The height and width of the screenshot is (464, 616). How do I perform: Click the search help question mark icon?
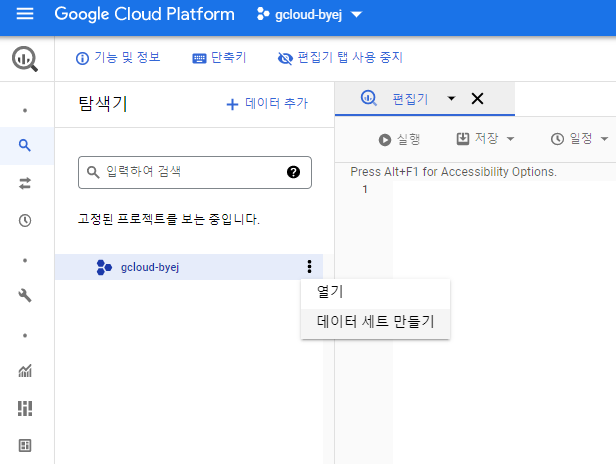tap(293, 172)
